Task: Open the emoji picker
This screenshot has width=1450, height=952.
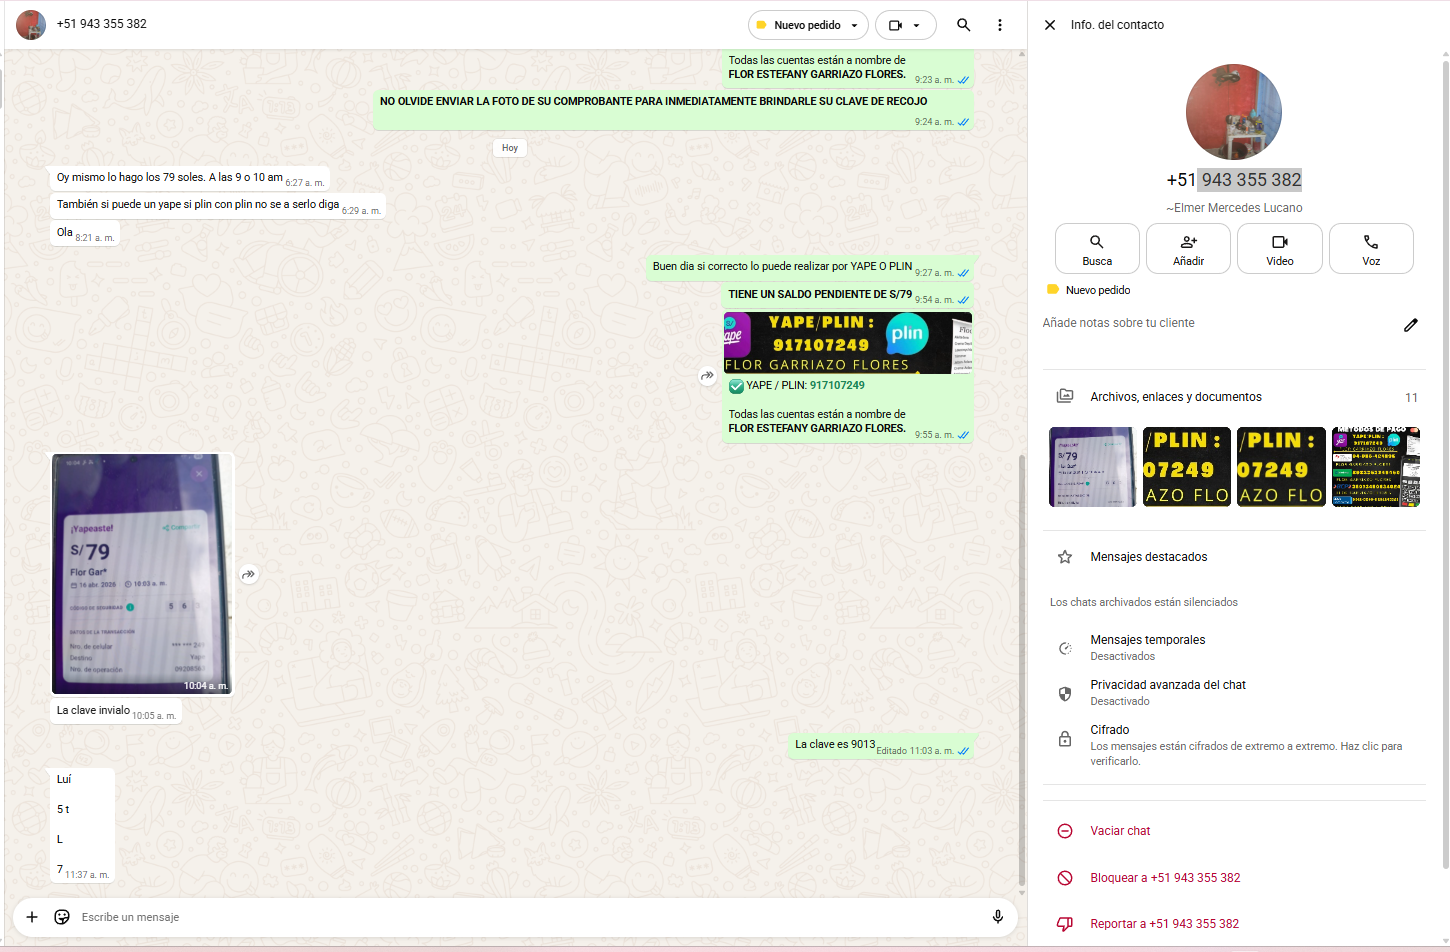Action: point(62,917)
